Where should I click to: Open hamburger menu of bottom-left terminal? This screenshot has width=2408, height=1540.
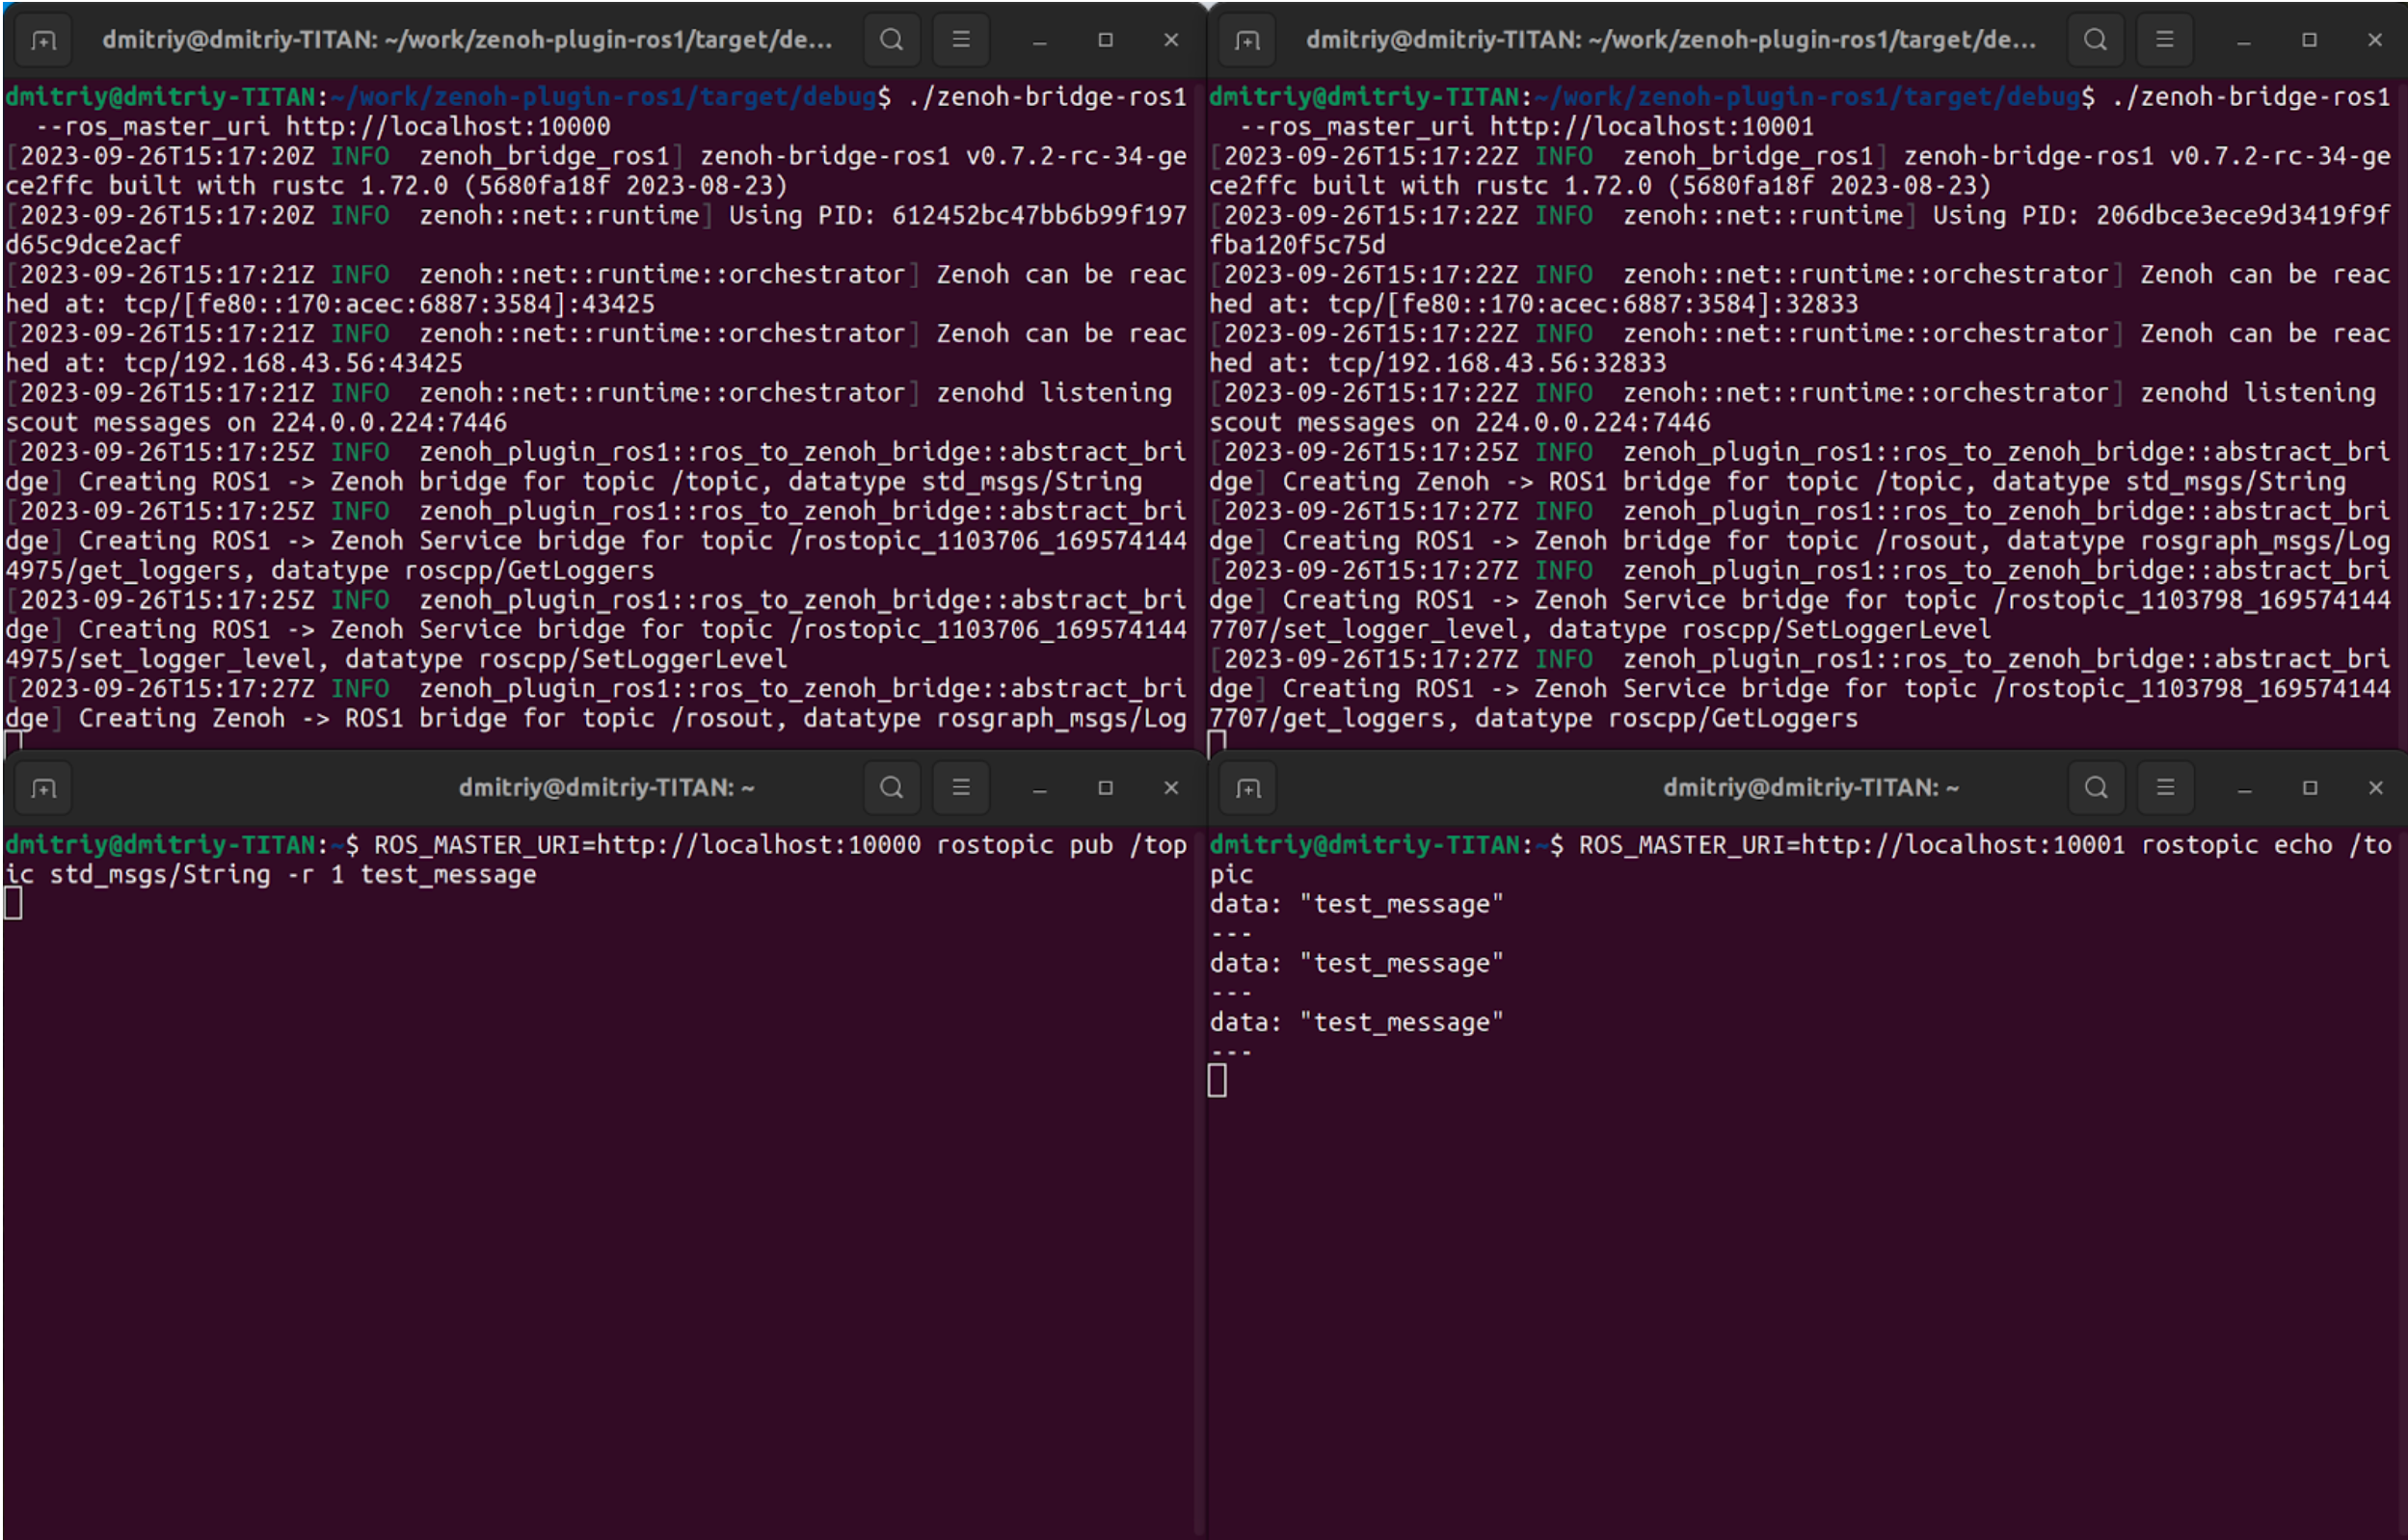tap(960, 788)
